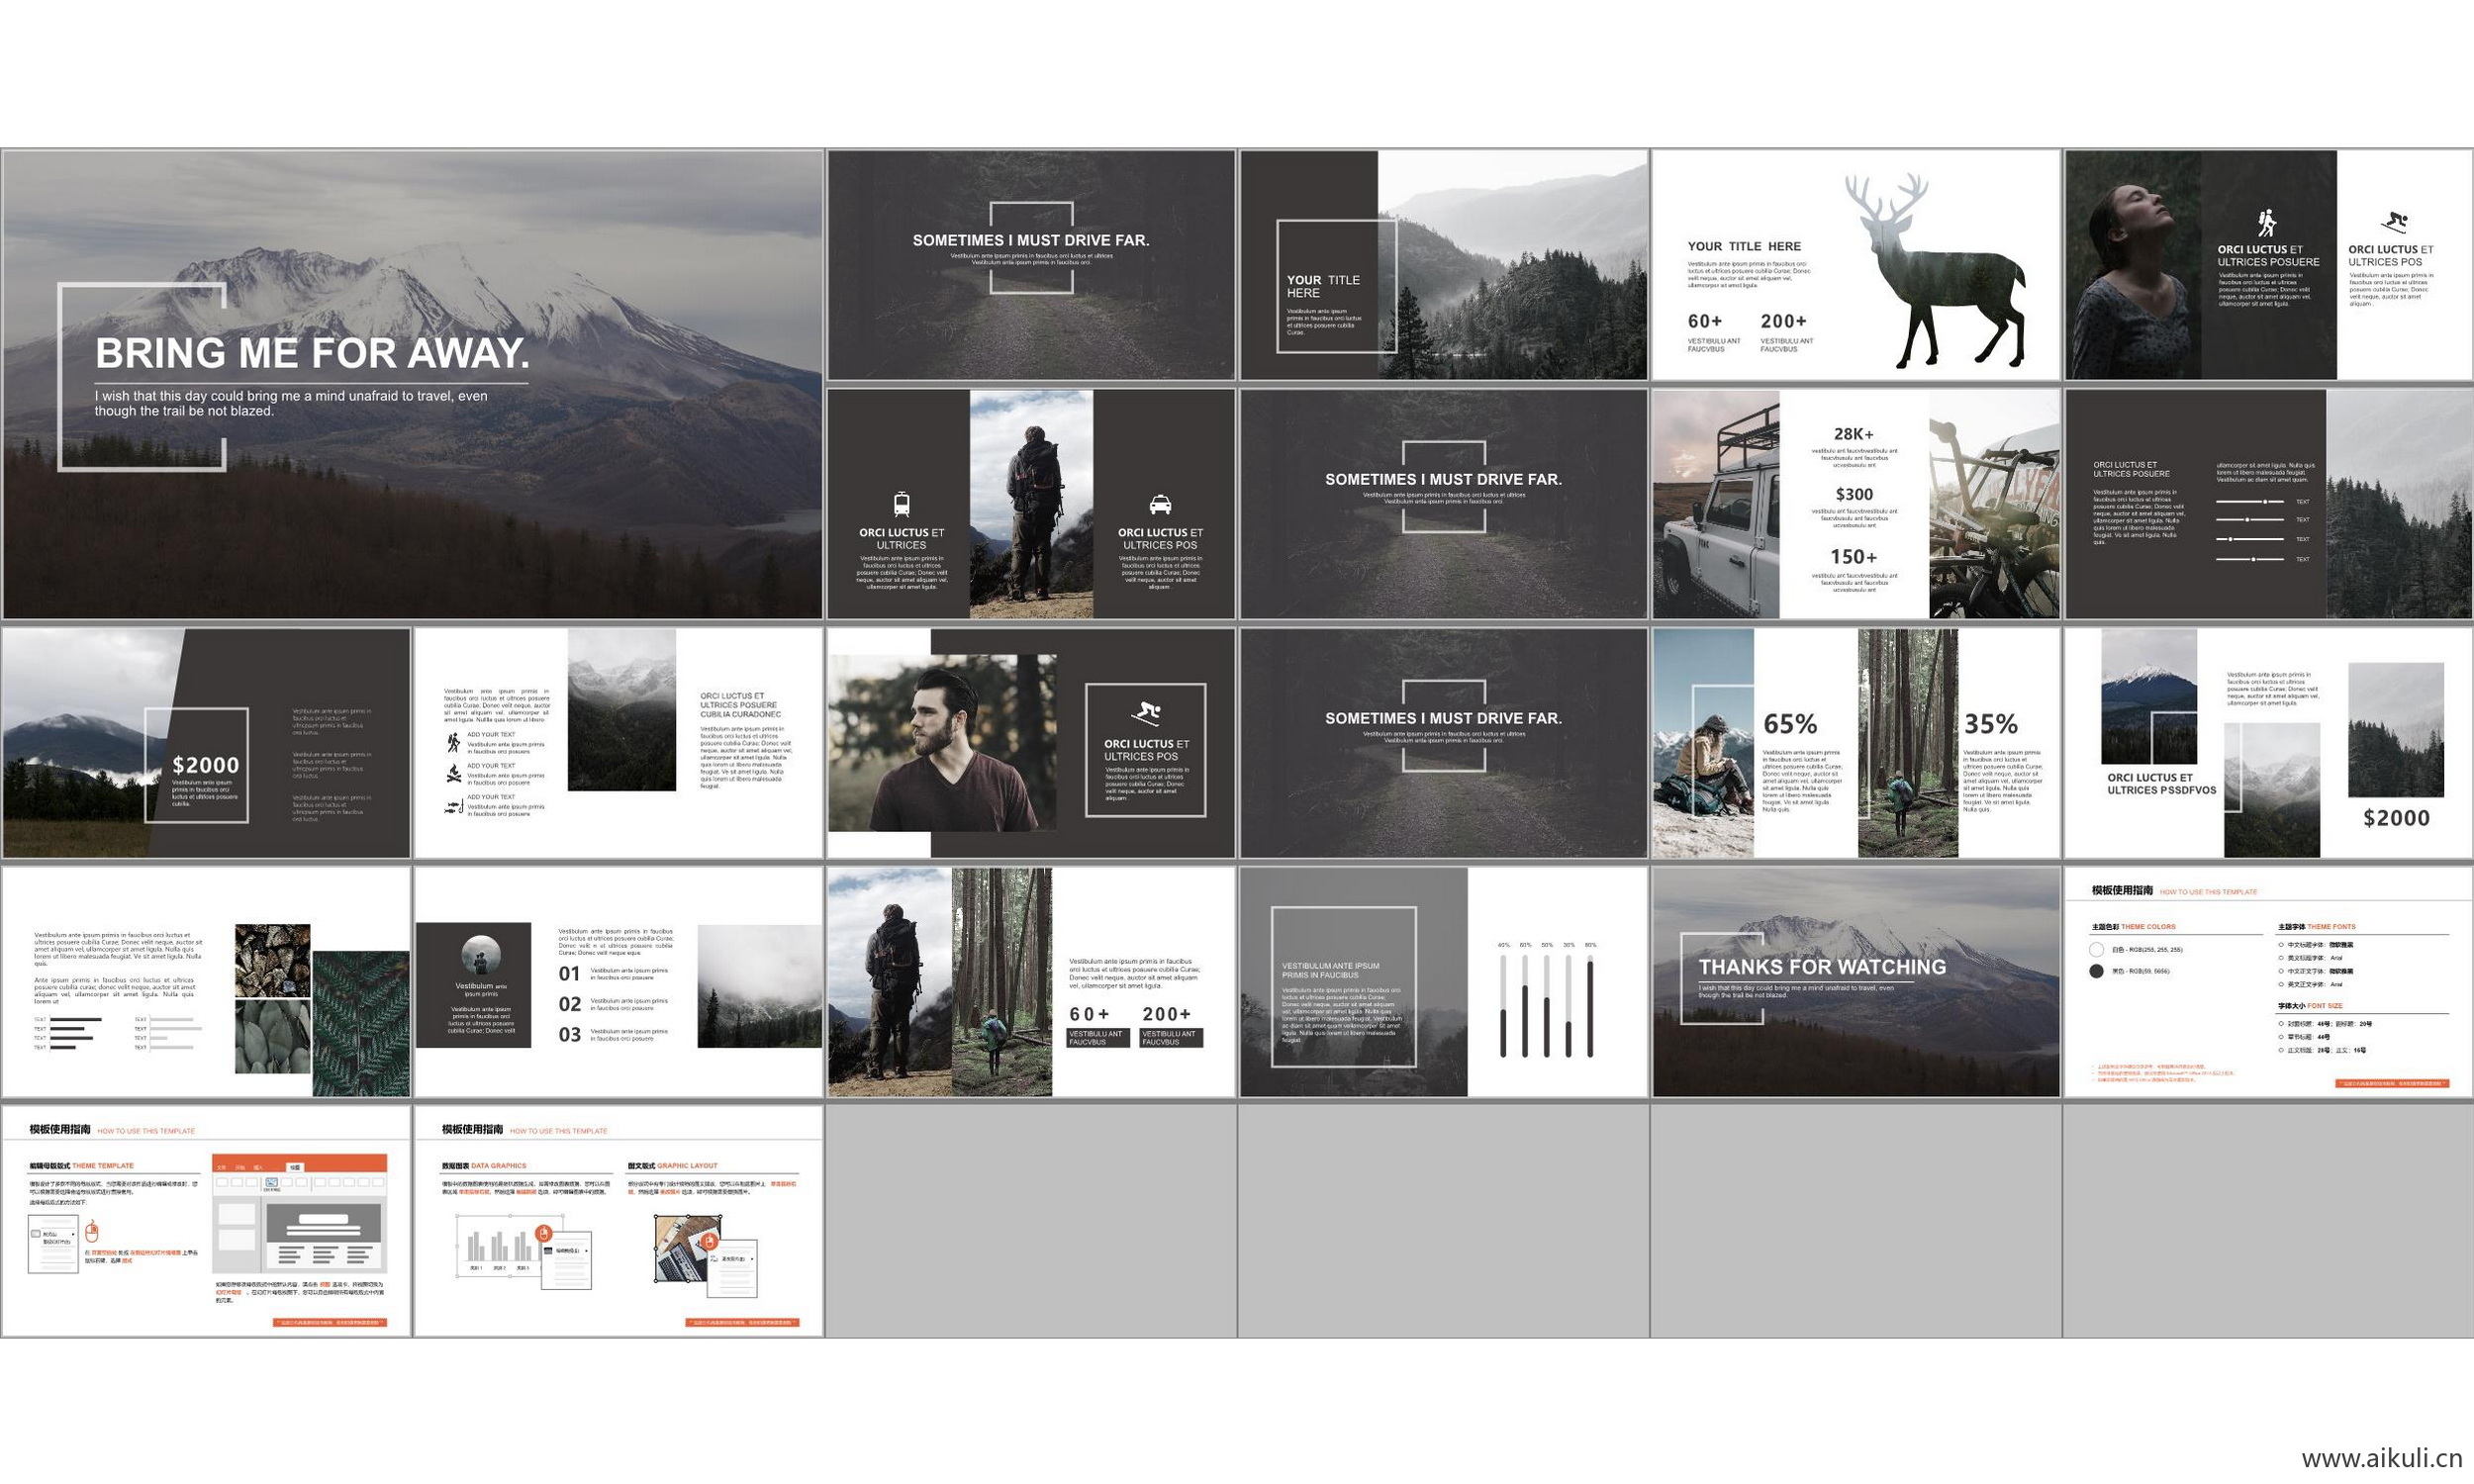Screen dimensions: 2474x1484
Task: Click the orange mouse circle icon on the bar chart
Action: point(544,1232)
